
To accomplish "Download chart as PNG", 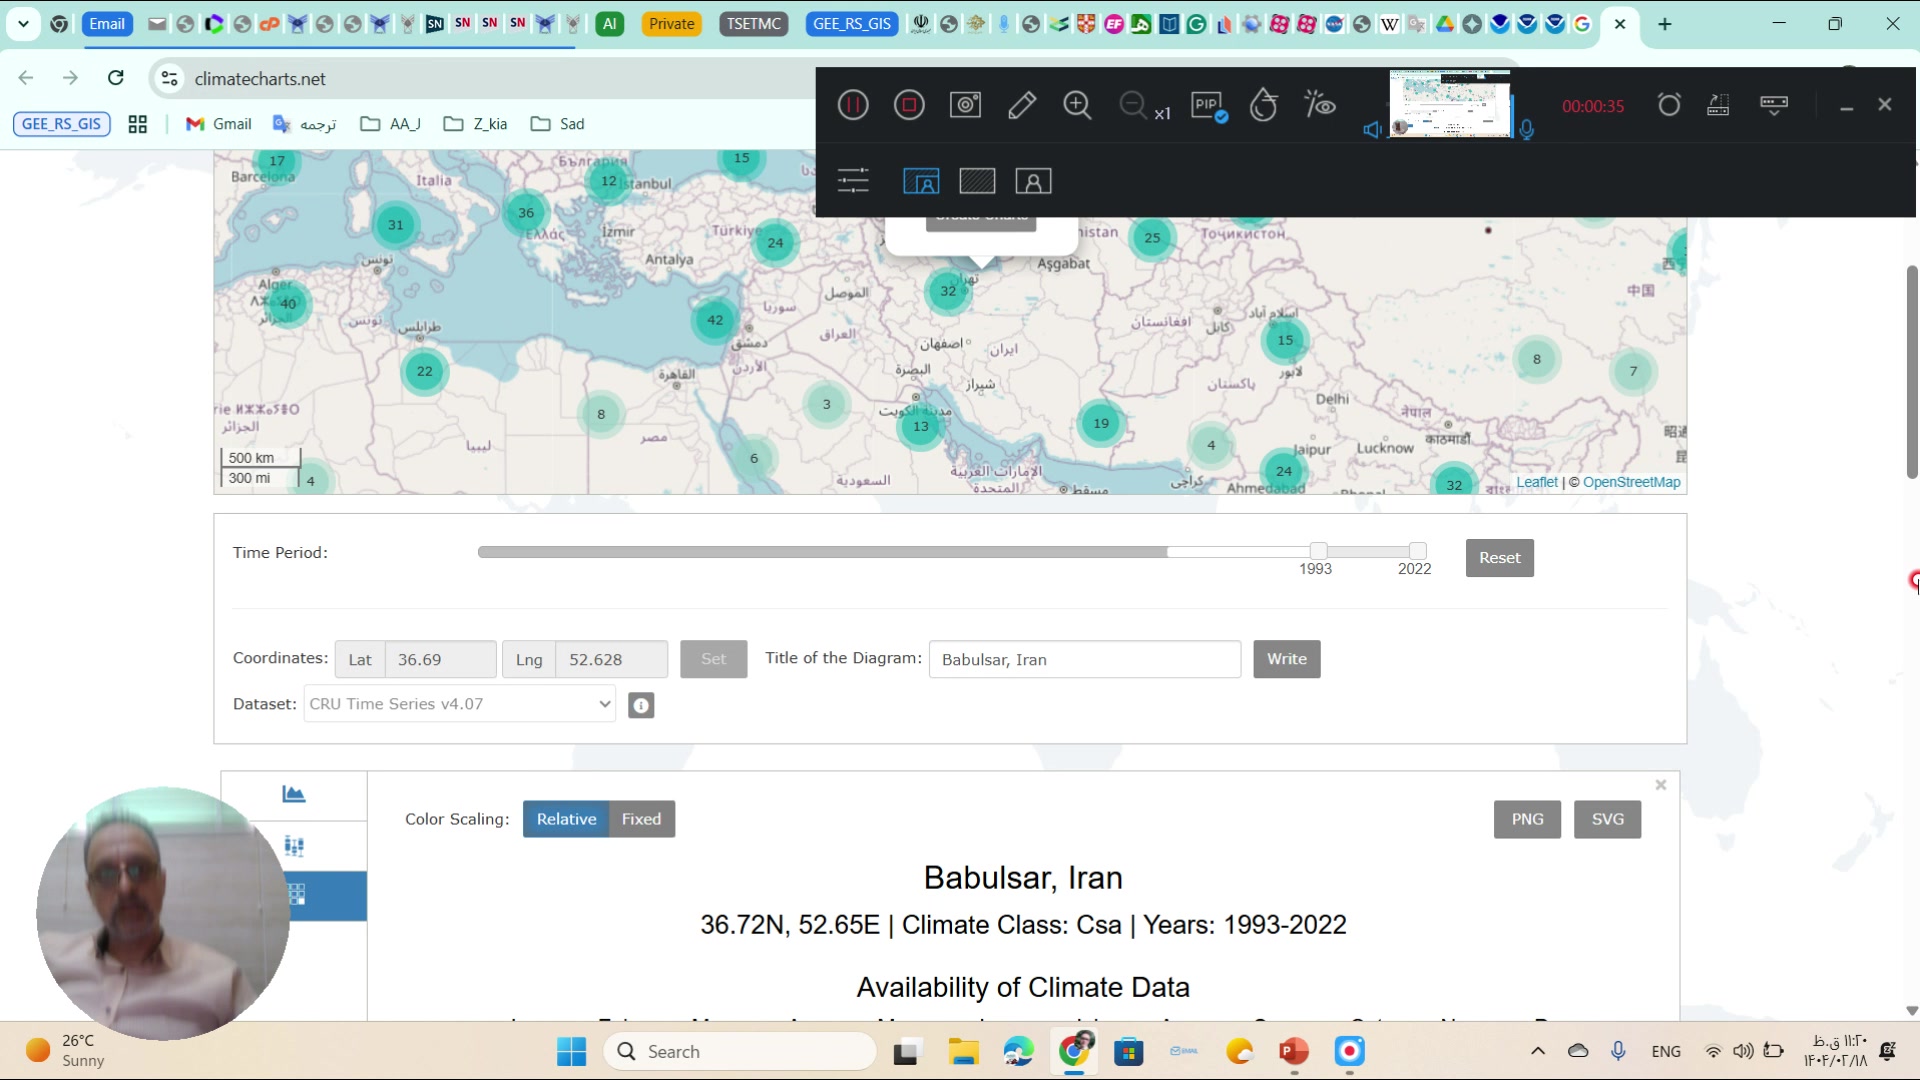I will coord(1527,819).
